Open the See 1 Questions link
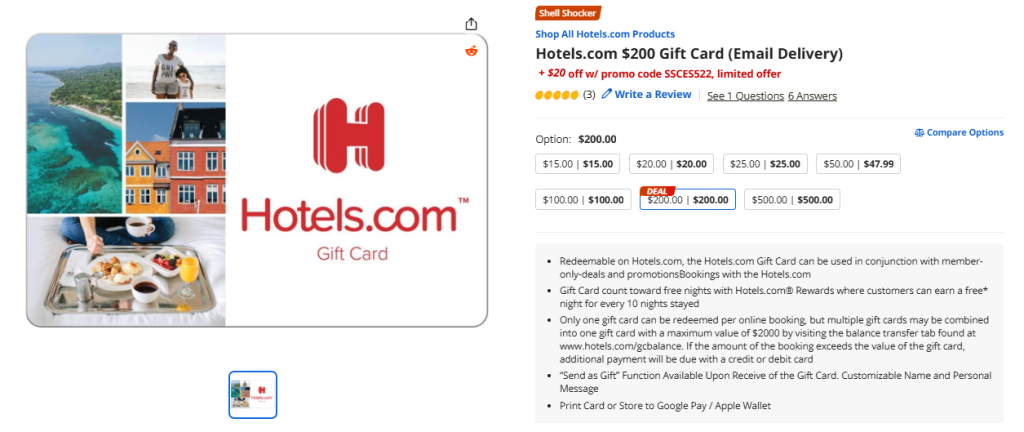The width and height of the screenshot is (1024, 432). click(744, 96)
